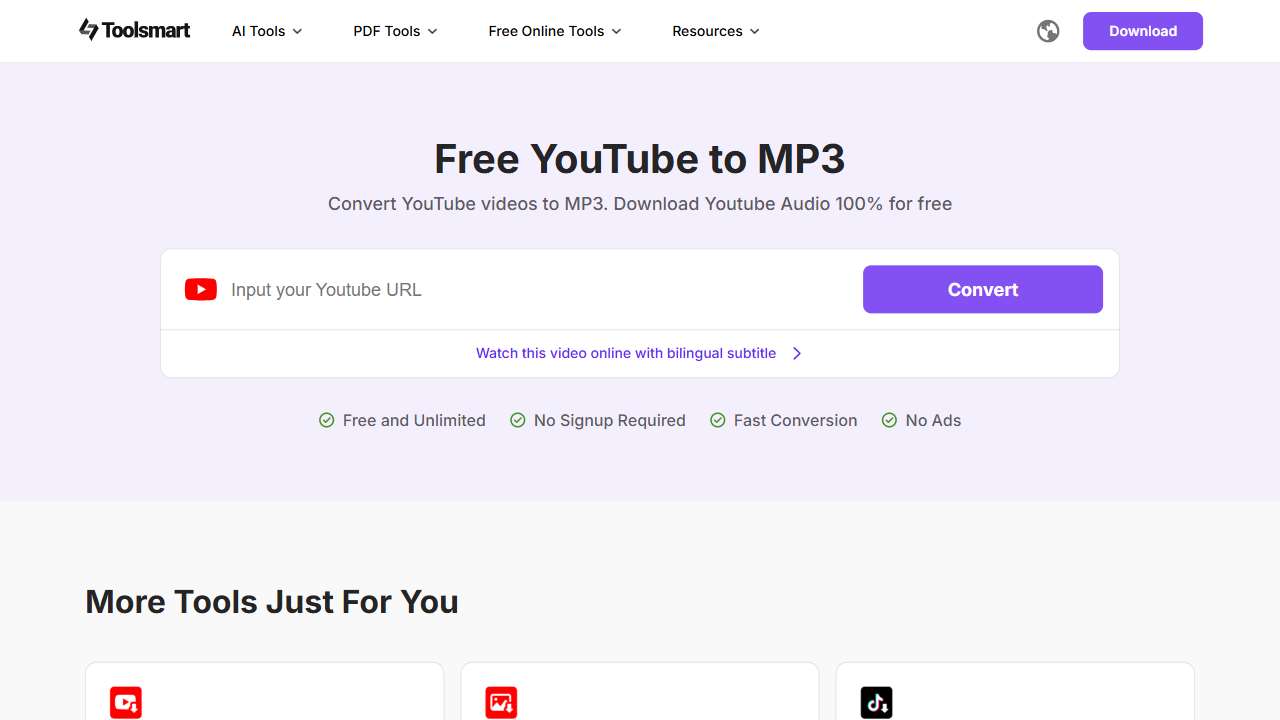Select the TikTok downloader card icon

(x=876, y=702)
